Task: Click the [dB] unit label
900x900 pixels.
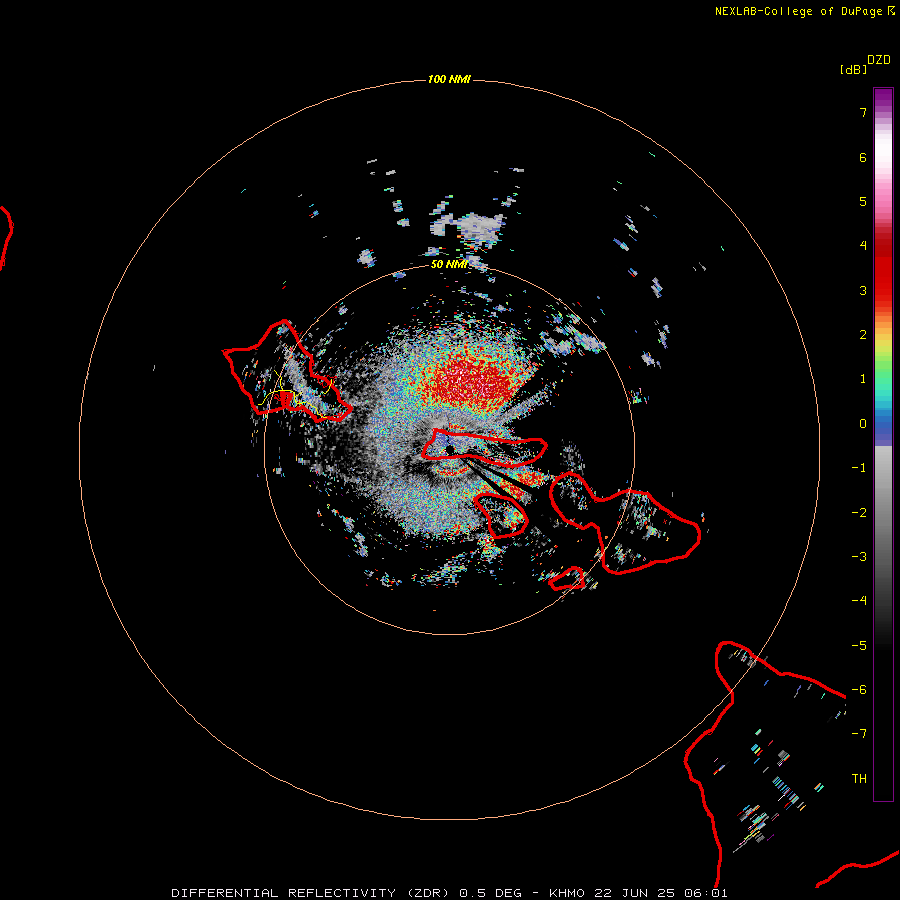Action: point(853,69)
